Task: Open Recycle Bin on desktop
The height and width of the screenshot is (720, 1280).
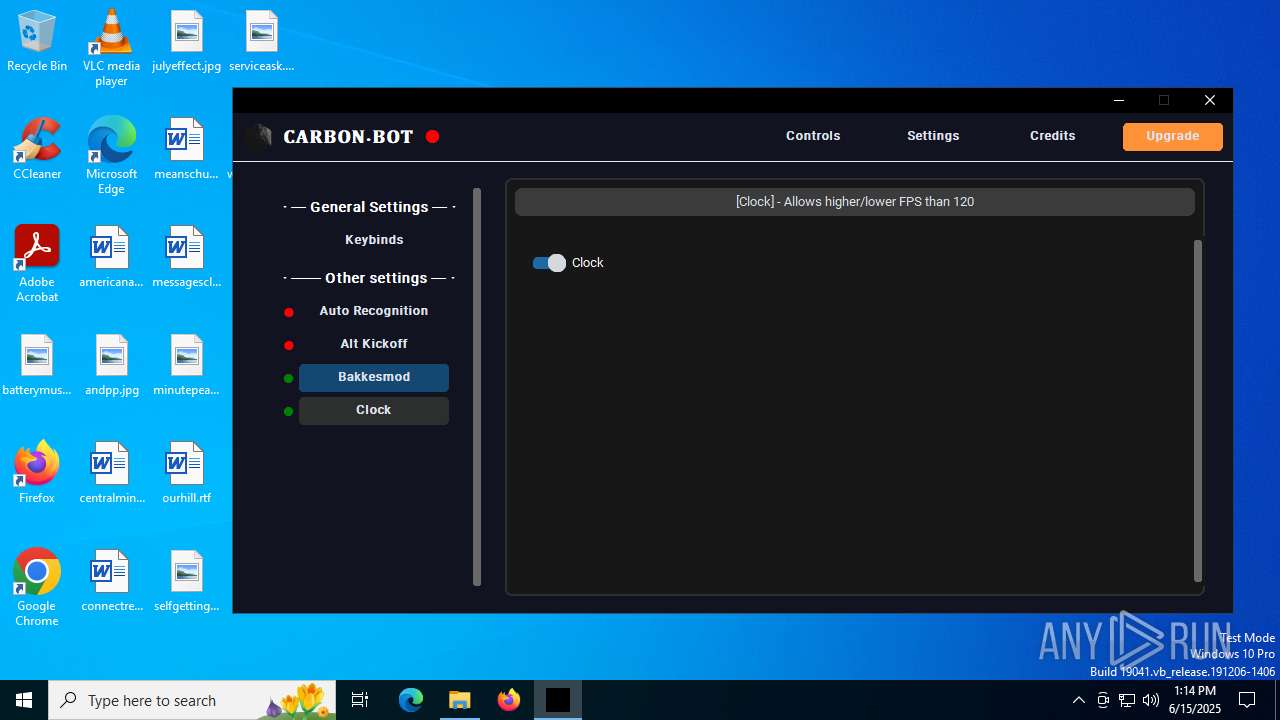Action: (x=37, y=42)
